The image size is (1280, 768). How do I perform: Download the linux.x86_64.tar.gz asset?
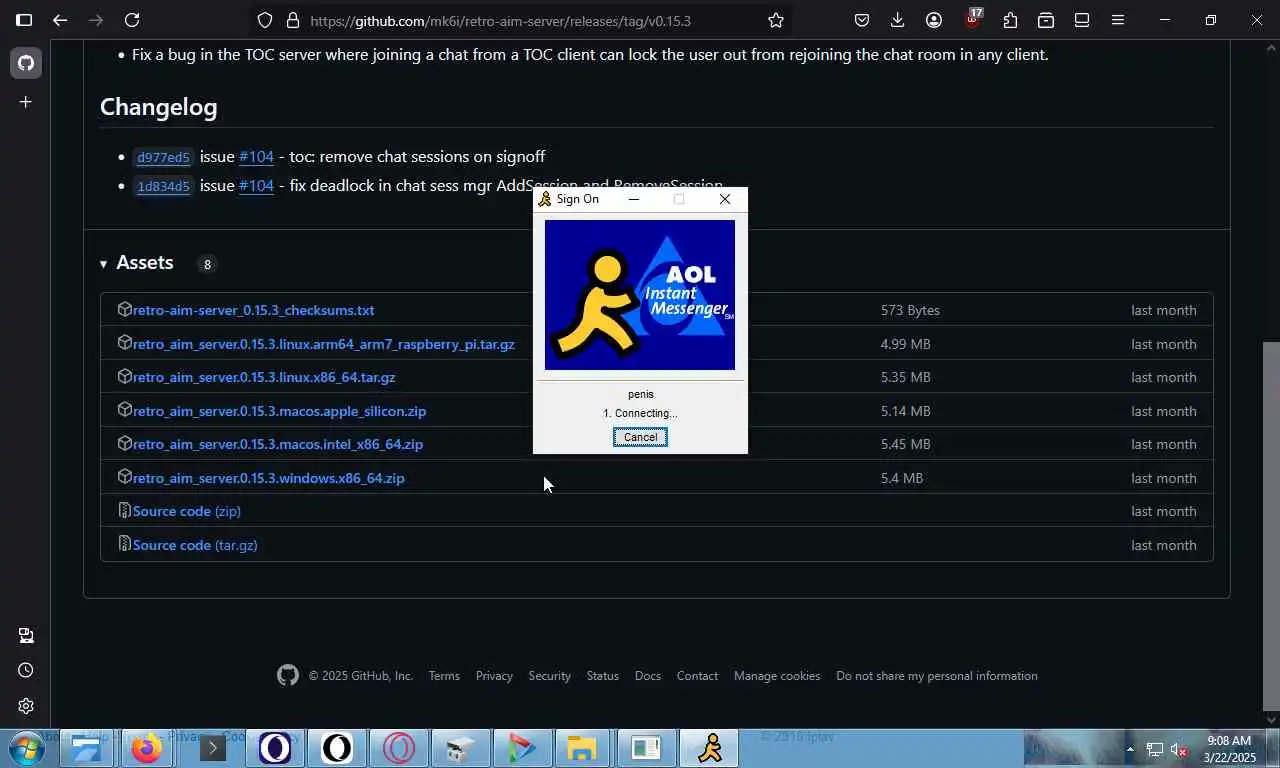click(x=264, y=377)
